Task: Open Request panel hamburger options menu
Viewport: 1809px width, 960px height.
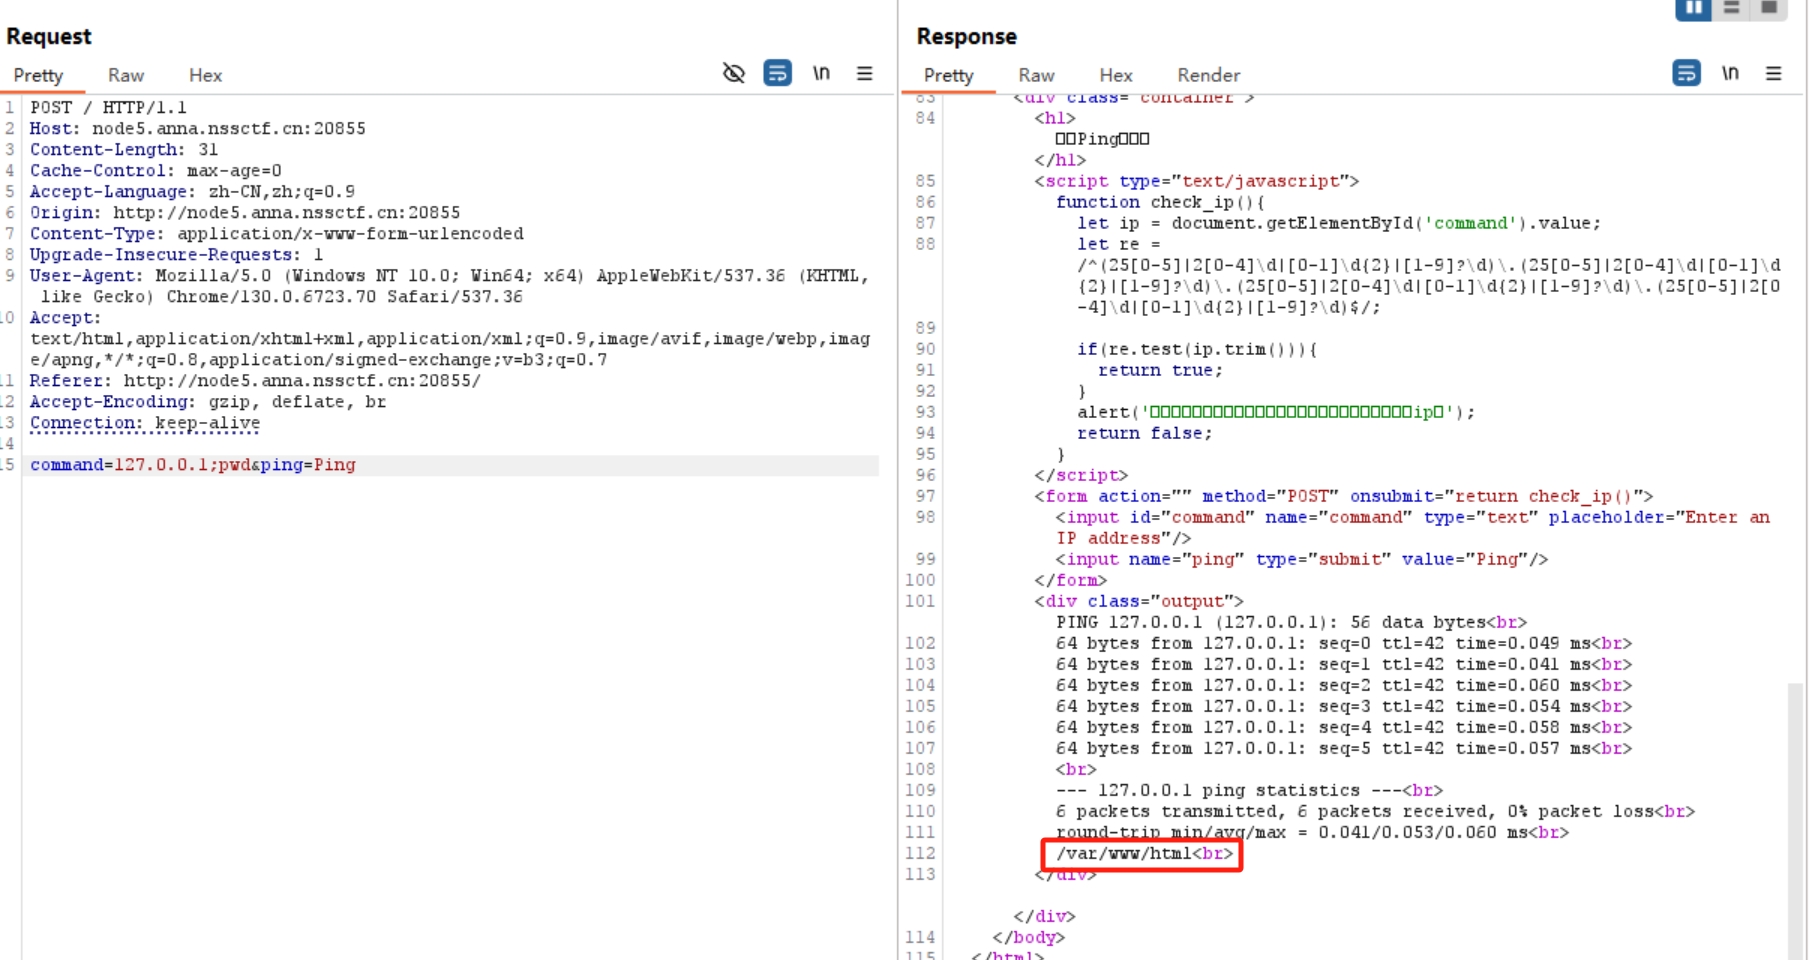Action: pyautogui.click(x=865, y=73)
